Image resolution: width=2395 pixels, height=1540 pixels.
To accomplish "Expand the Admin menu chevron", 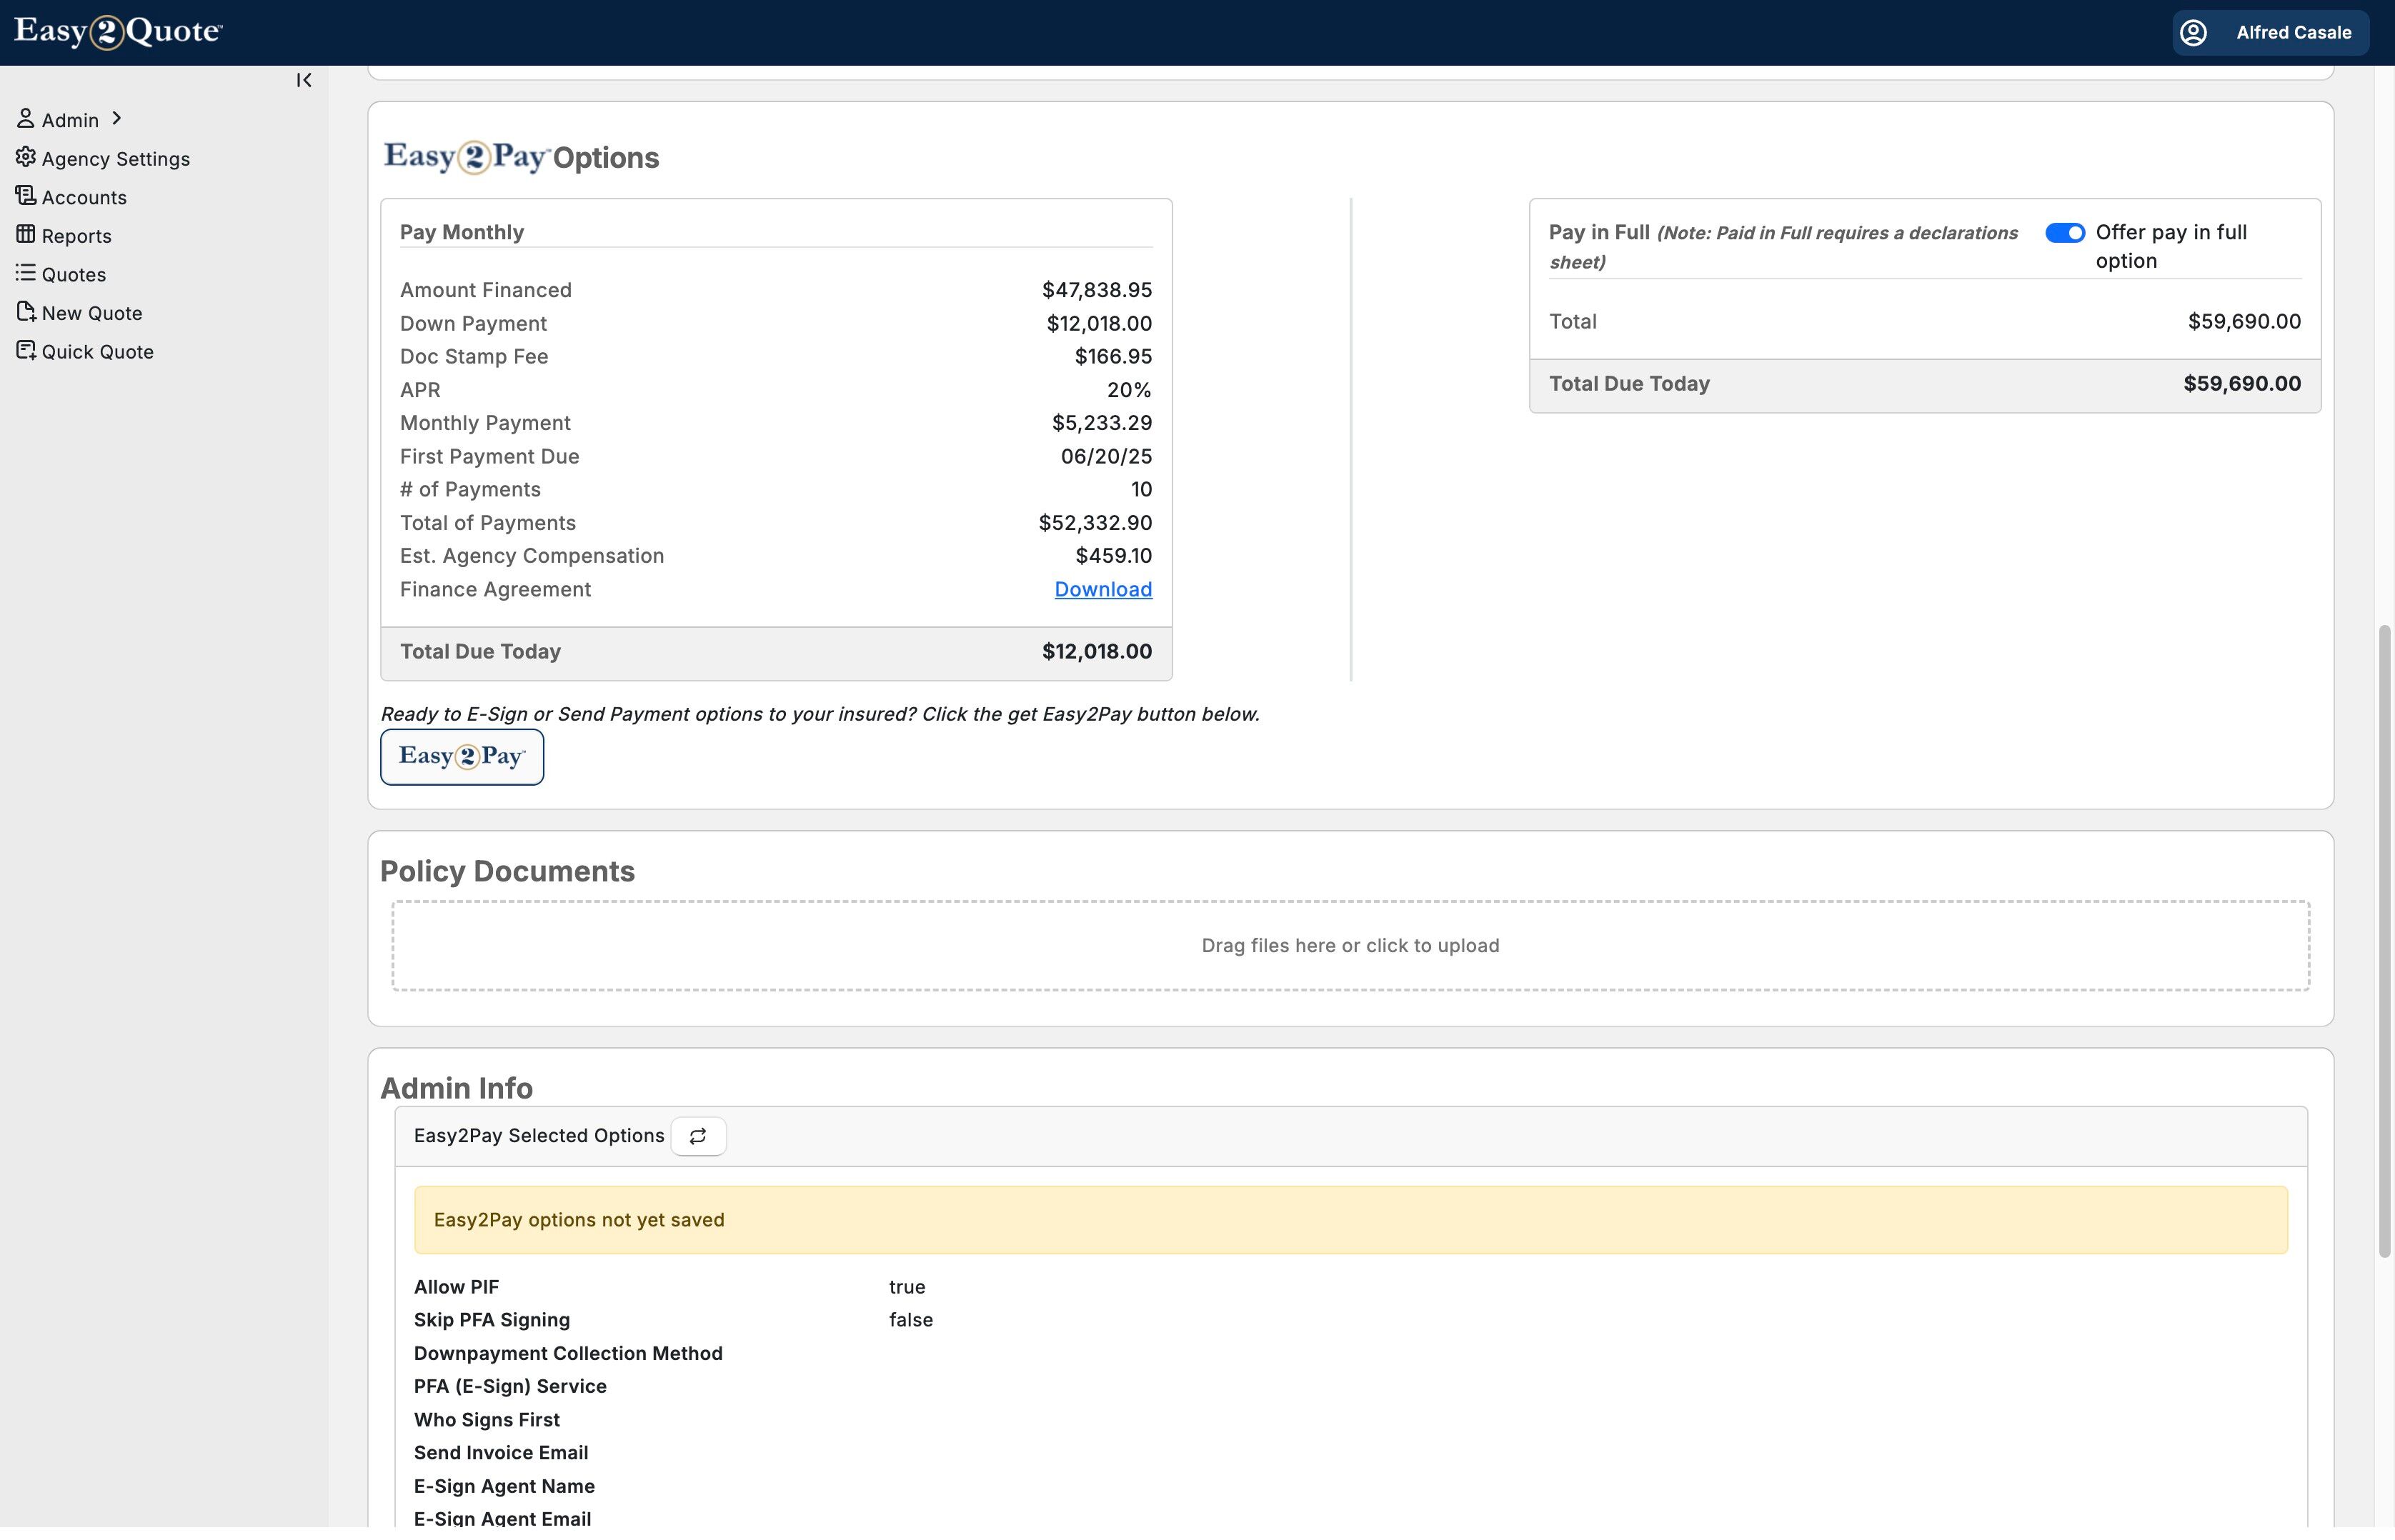I will (x=117, y=118).
